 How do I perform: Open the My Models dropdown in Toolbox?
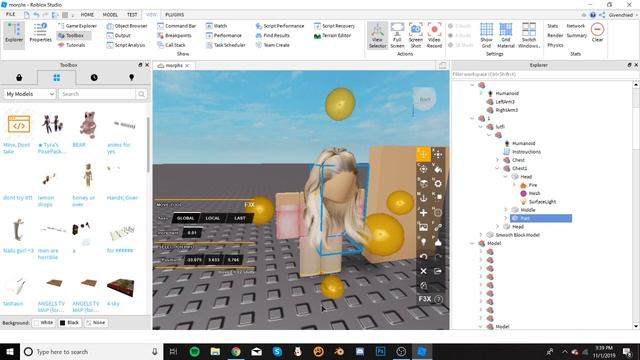(29, 94)
